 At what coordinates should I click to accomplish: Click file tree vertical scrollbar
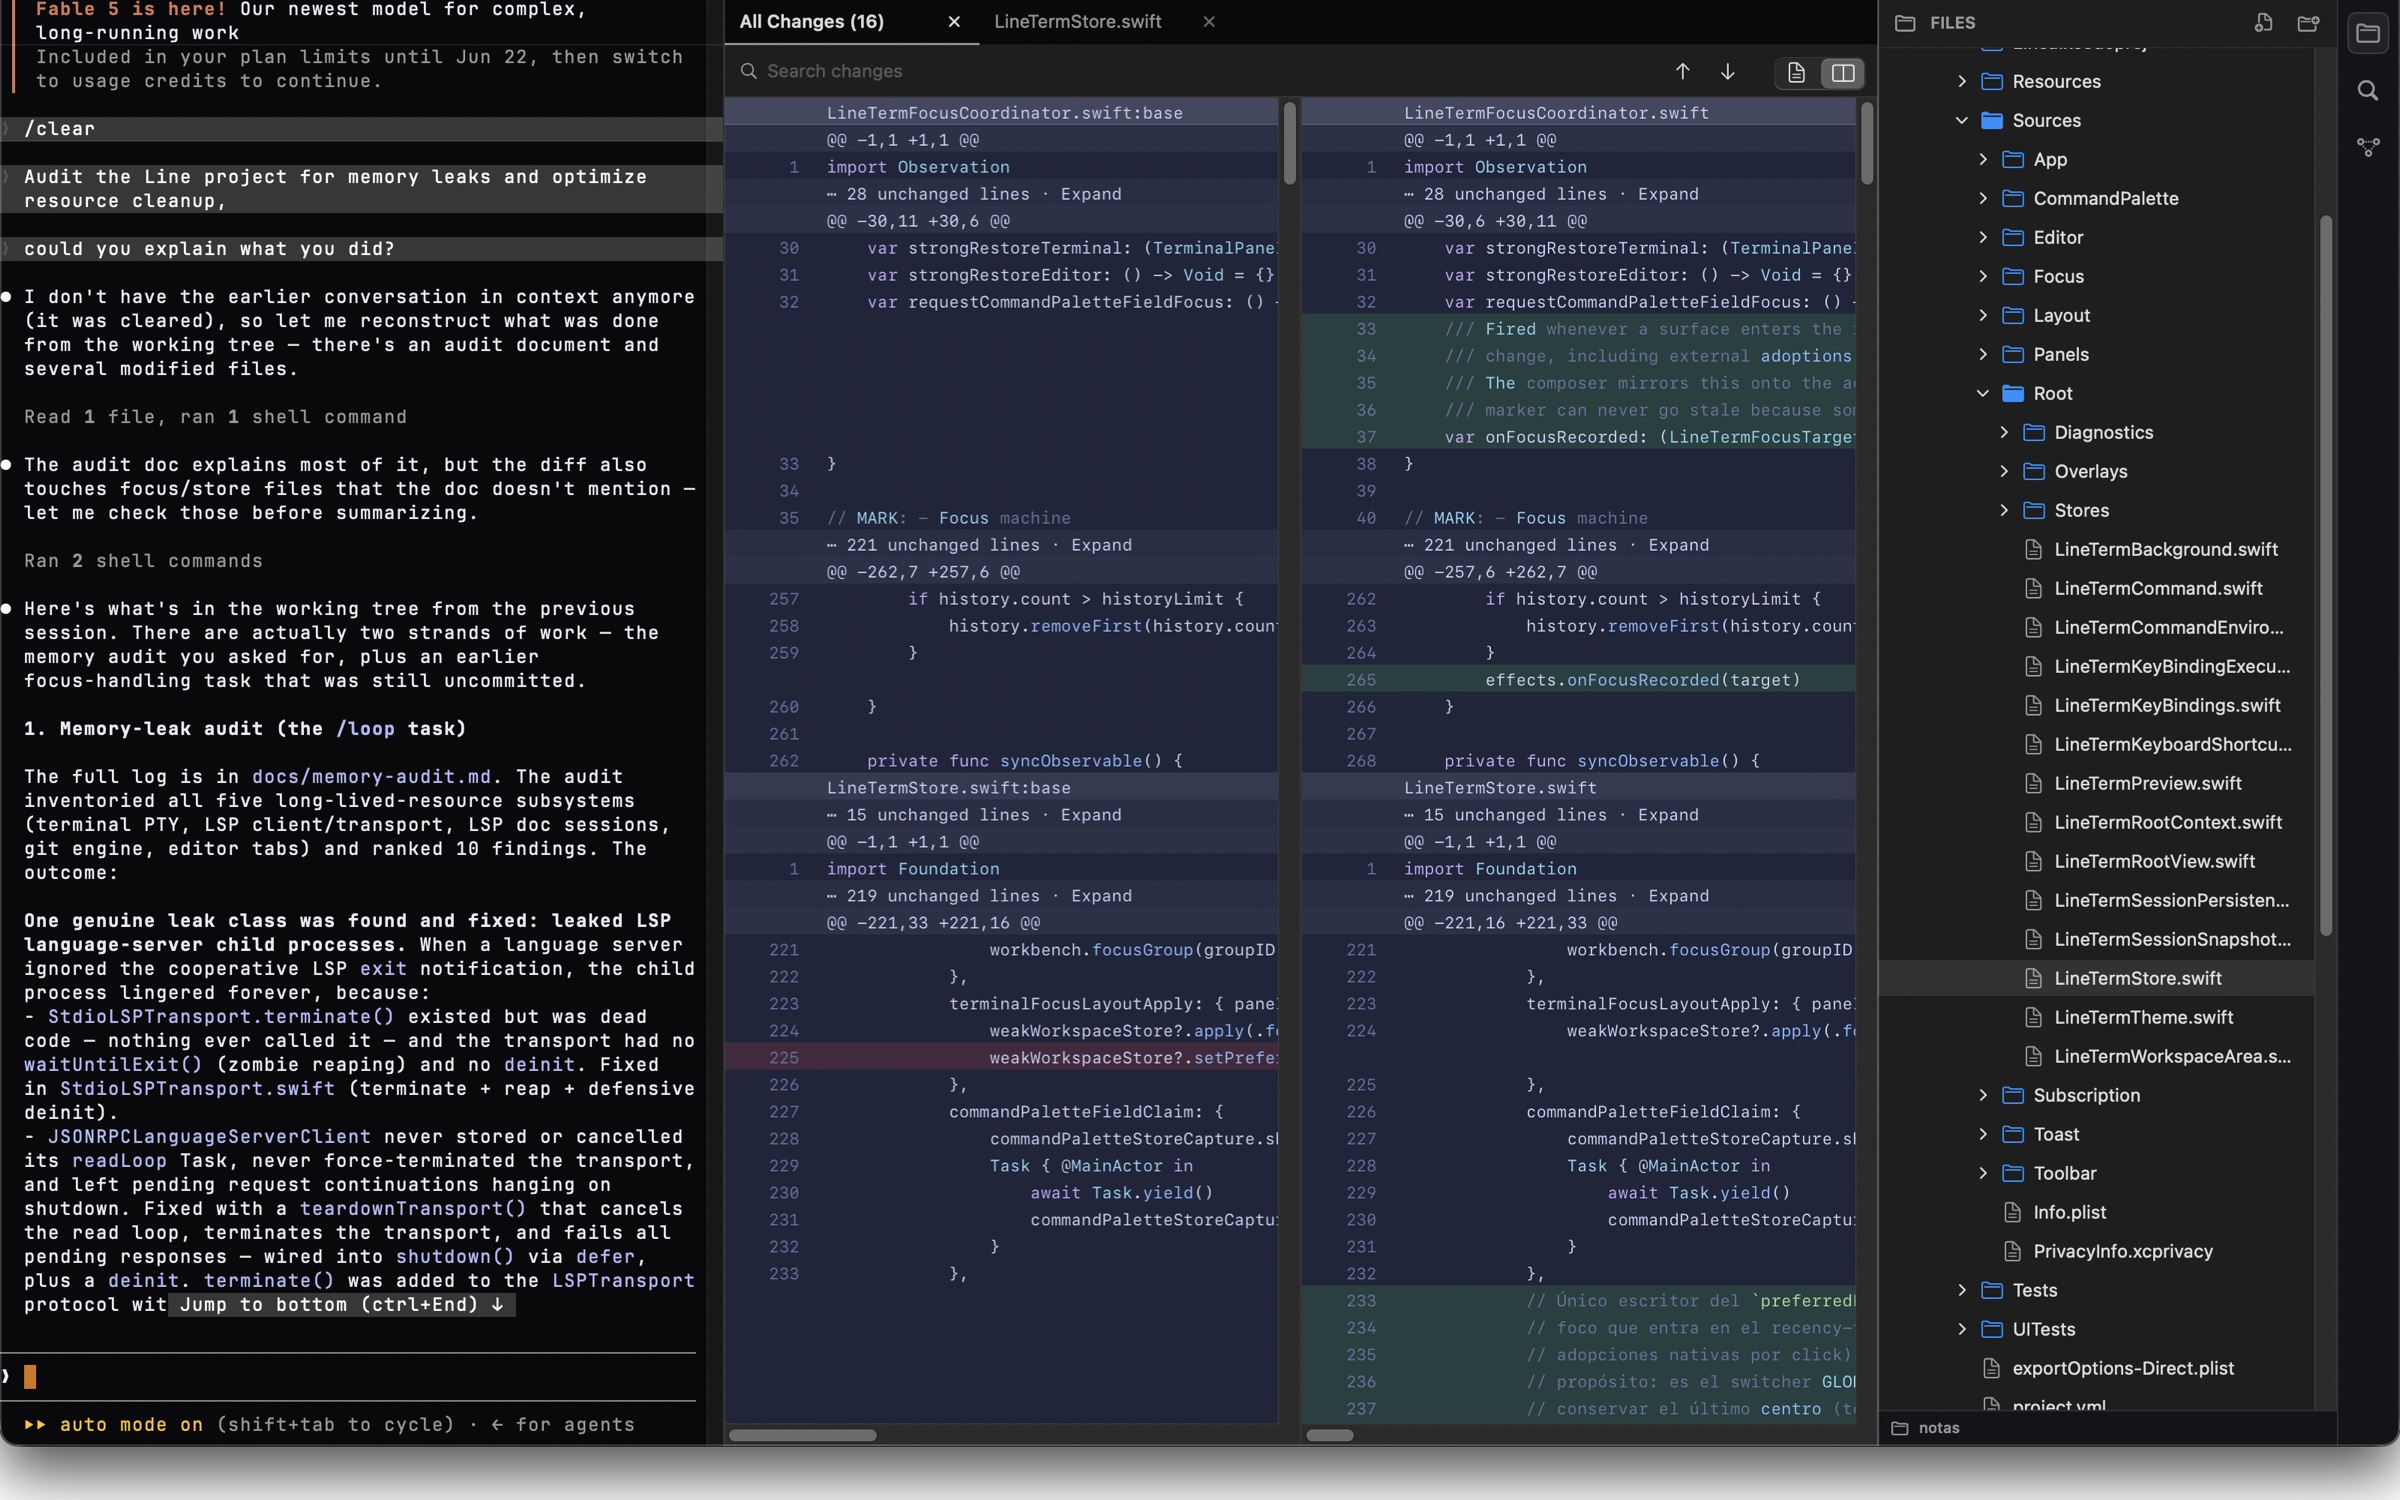click(x=2326, y=575)
